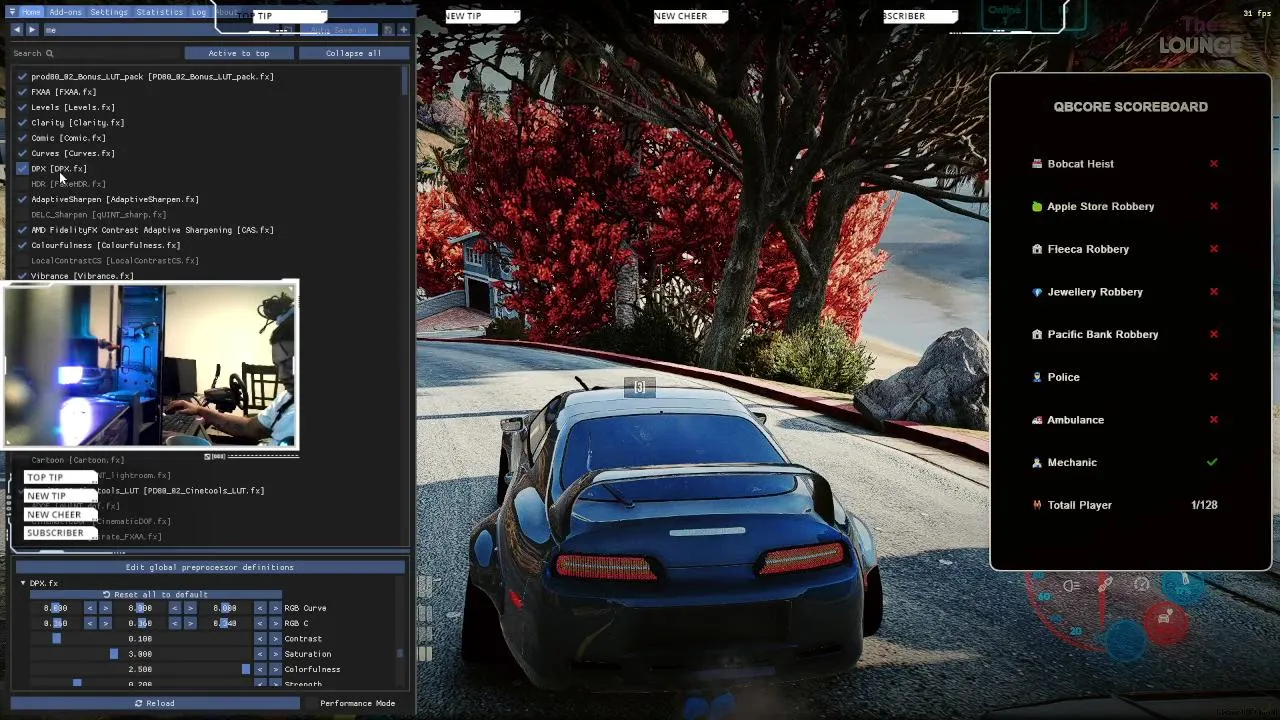The image size is (1280, 720).
Task: Click the effects list scrollbar
Action: tap(405, 80)
